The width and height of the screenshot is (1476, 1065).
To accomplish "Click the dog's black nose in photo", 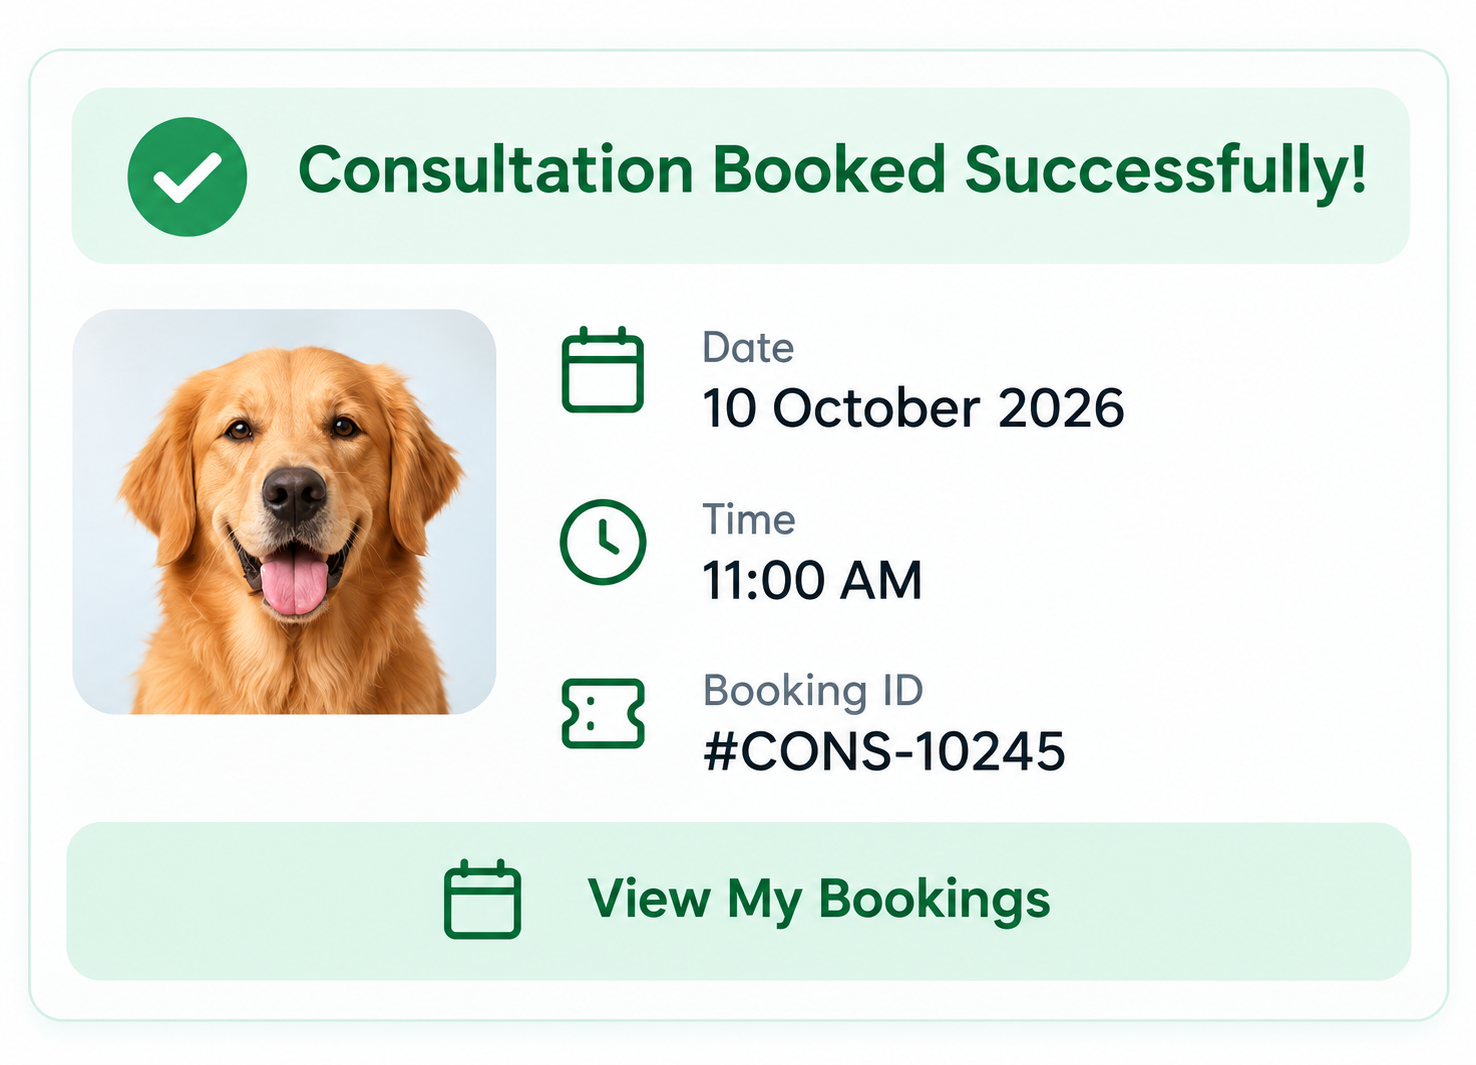I will (x=294, y=491).
